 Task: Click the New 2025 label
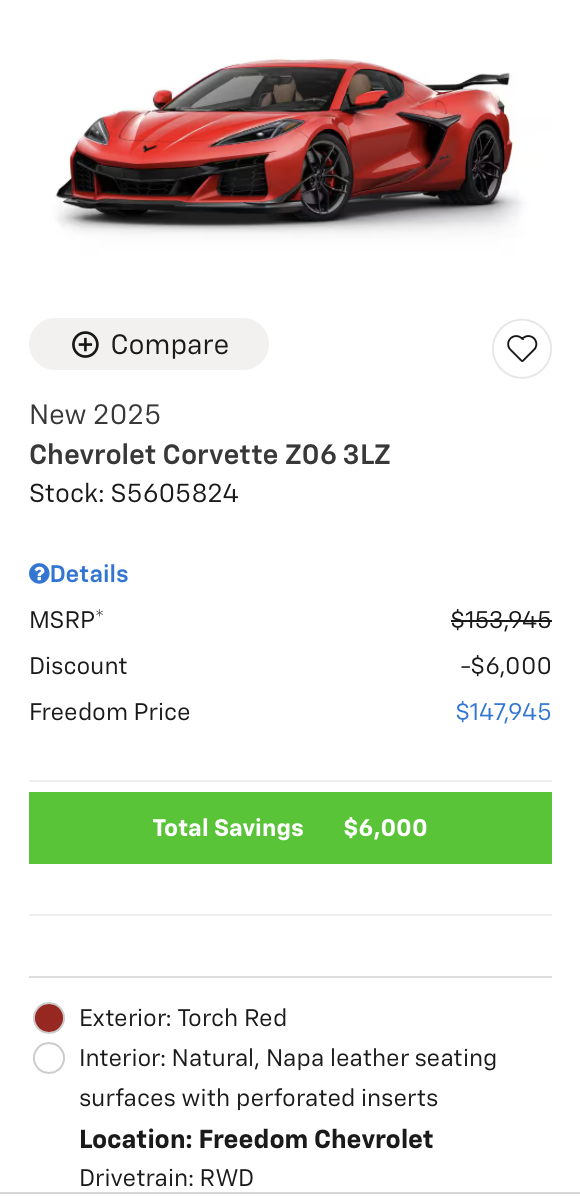tap(95, 415)
